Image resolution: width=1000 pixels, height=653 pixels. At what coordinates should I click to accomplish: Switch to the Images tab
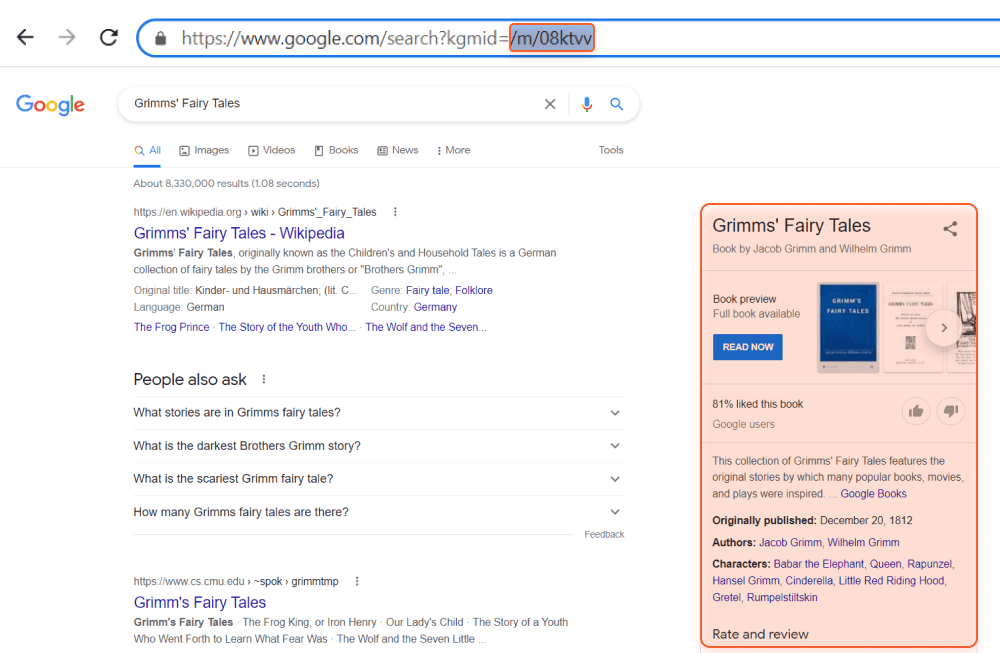(204, 150)
